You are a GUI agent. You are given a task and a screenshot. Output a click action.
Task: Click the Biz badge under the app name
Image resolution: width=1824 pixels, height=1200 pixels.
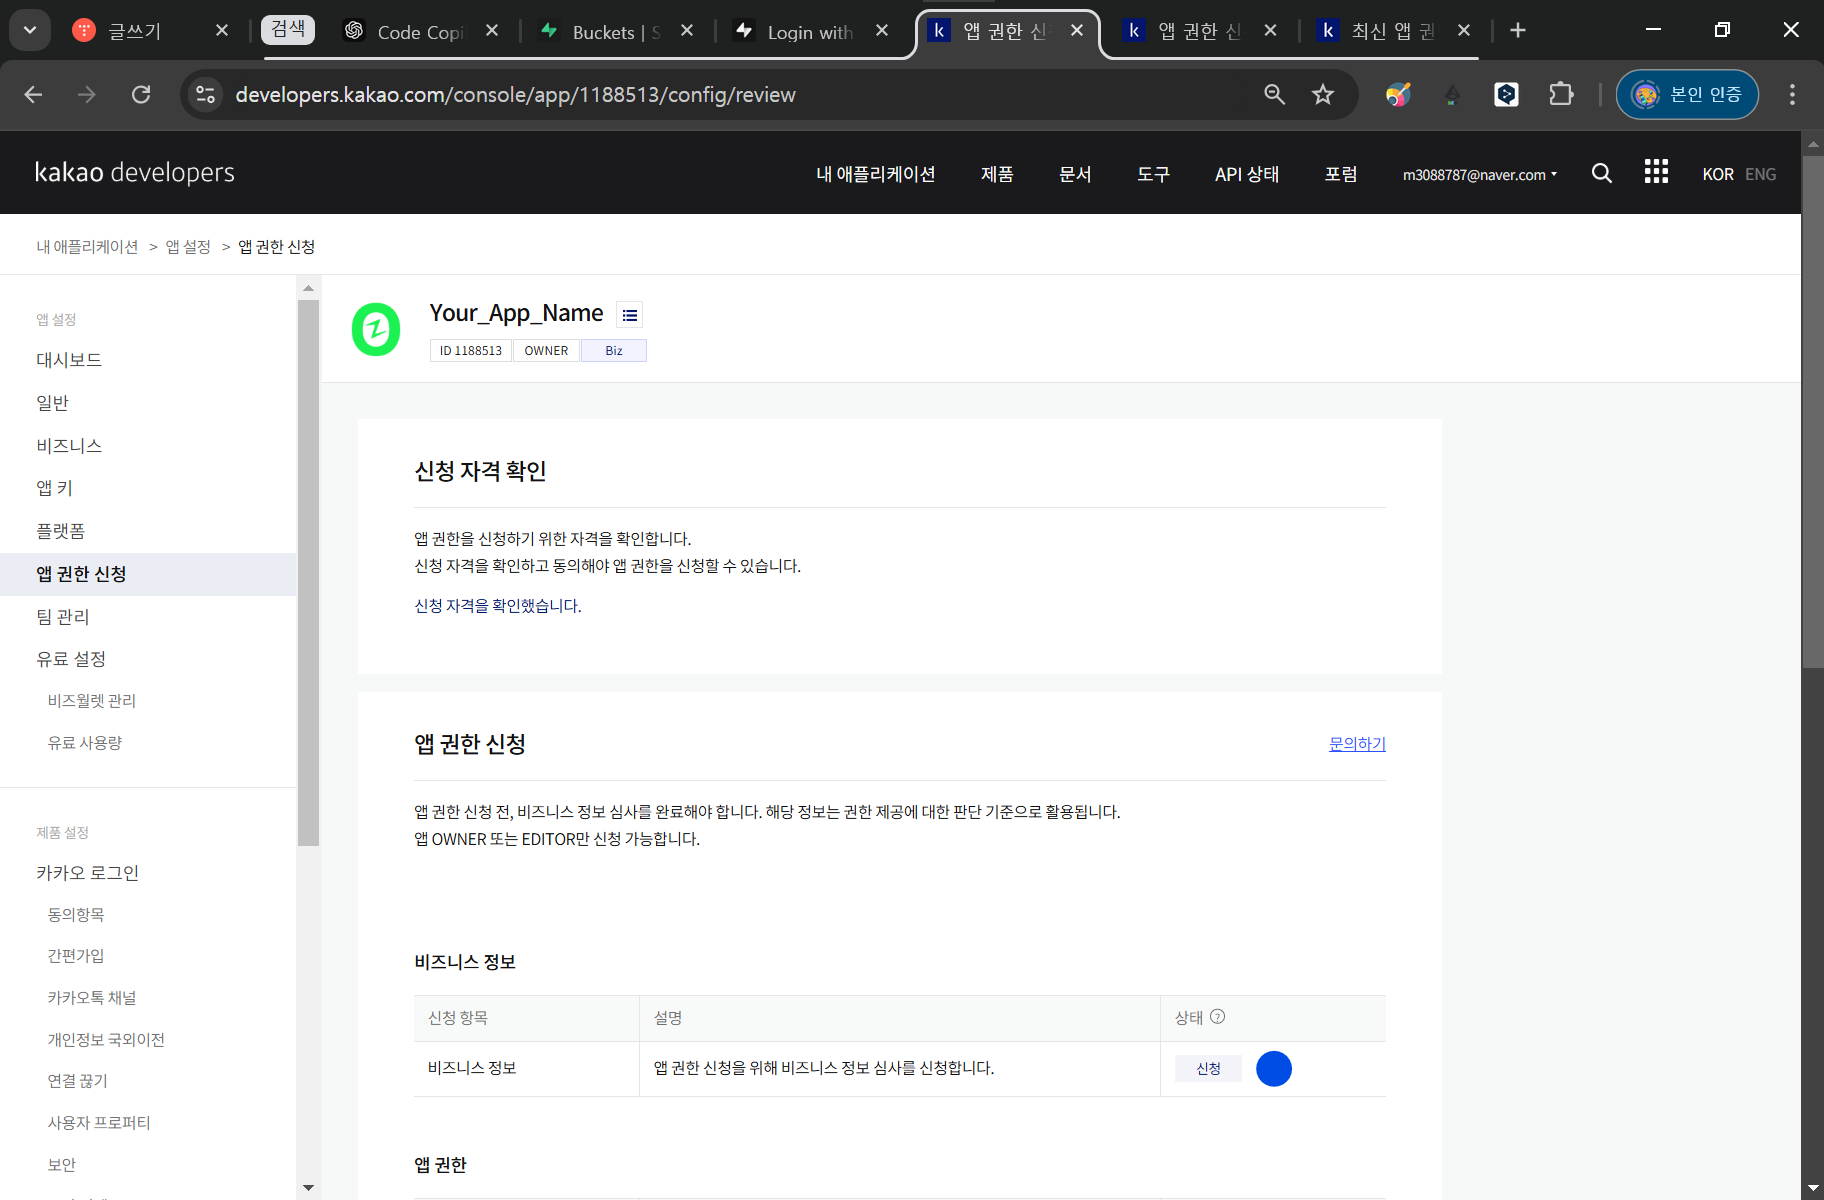click(x=614, y=351)
